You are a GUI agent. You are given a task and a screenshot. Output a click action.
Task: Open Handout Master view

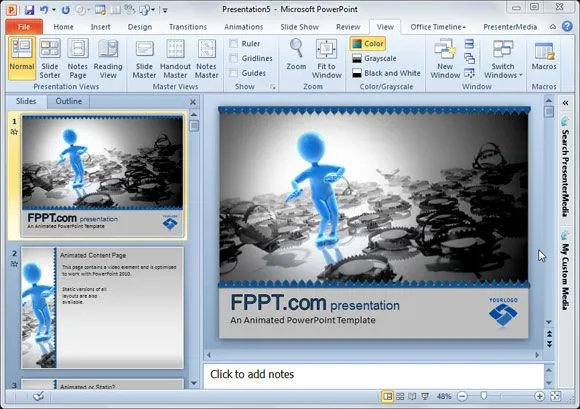(x=175, y=58)
